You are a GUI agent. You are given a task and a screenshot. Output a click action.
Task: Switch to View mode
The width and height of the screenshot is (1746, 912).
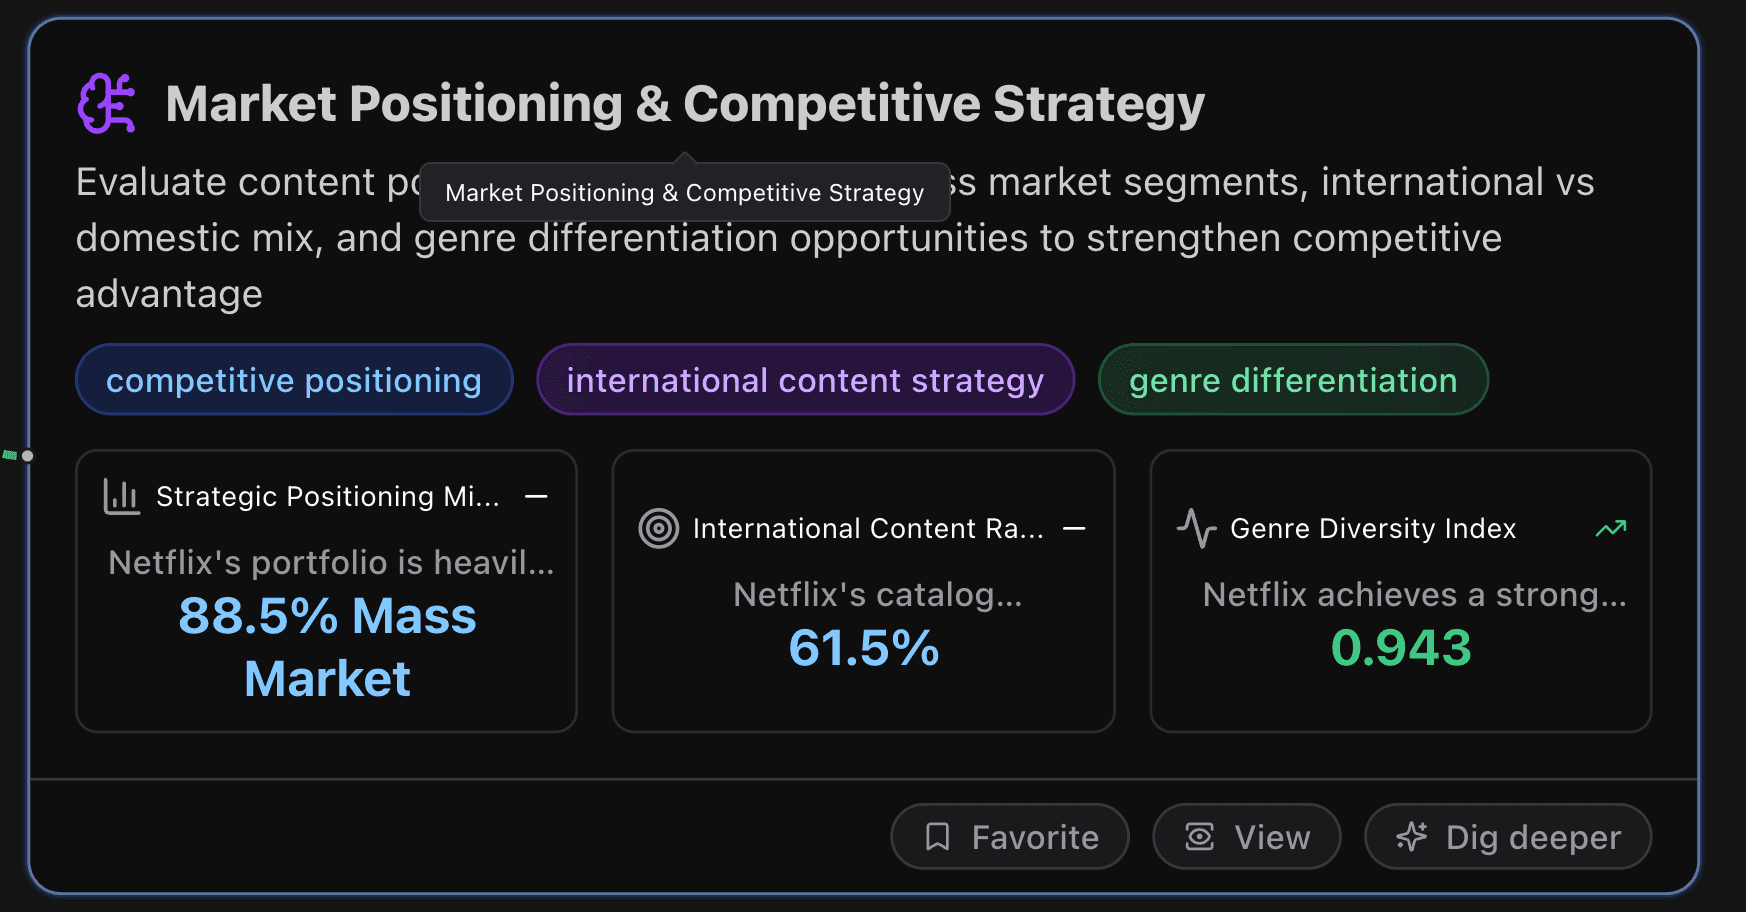1246,836
